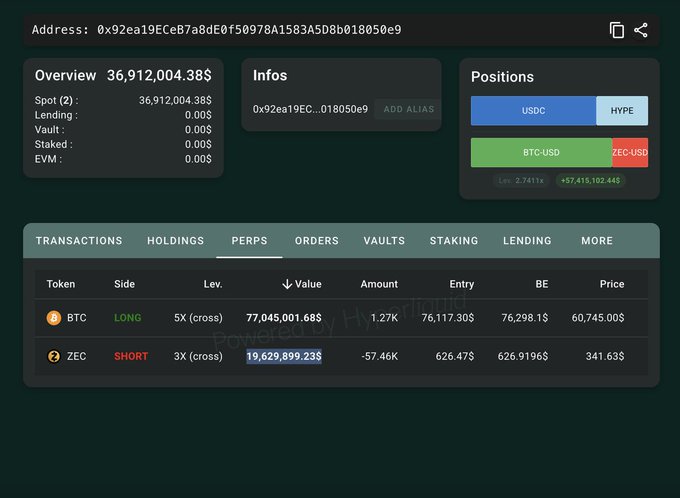Sort table by Entry column header
Screen dimensions: 680x498
[461, 284]
